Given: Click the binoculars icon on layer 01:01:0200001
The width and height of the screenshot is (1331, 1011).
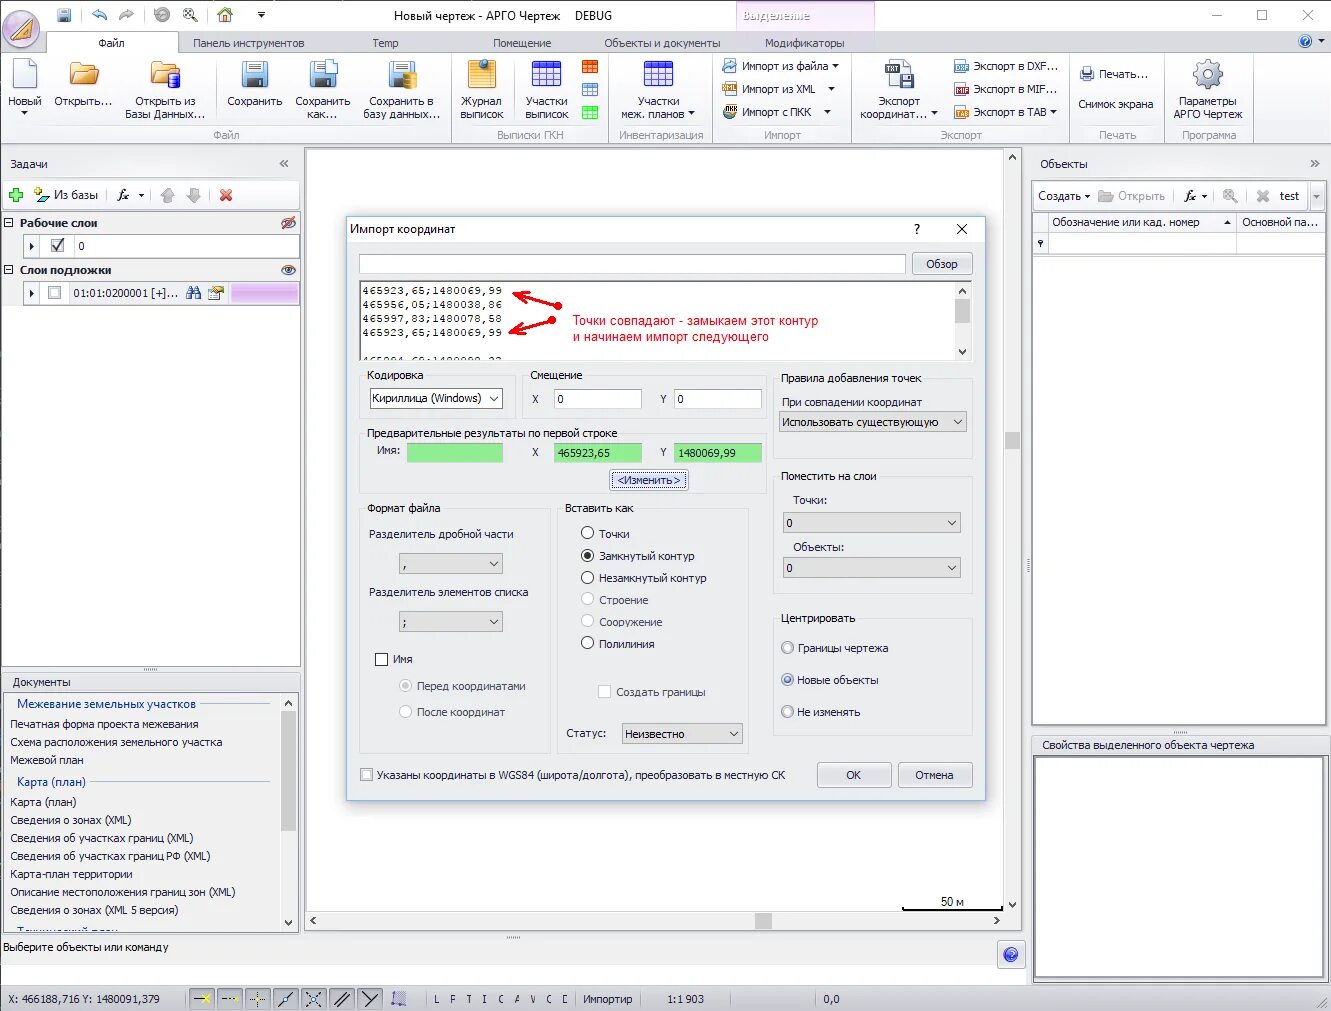Looking at the screenshot, I should pyautogui.click(x=194, y=293).
